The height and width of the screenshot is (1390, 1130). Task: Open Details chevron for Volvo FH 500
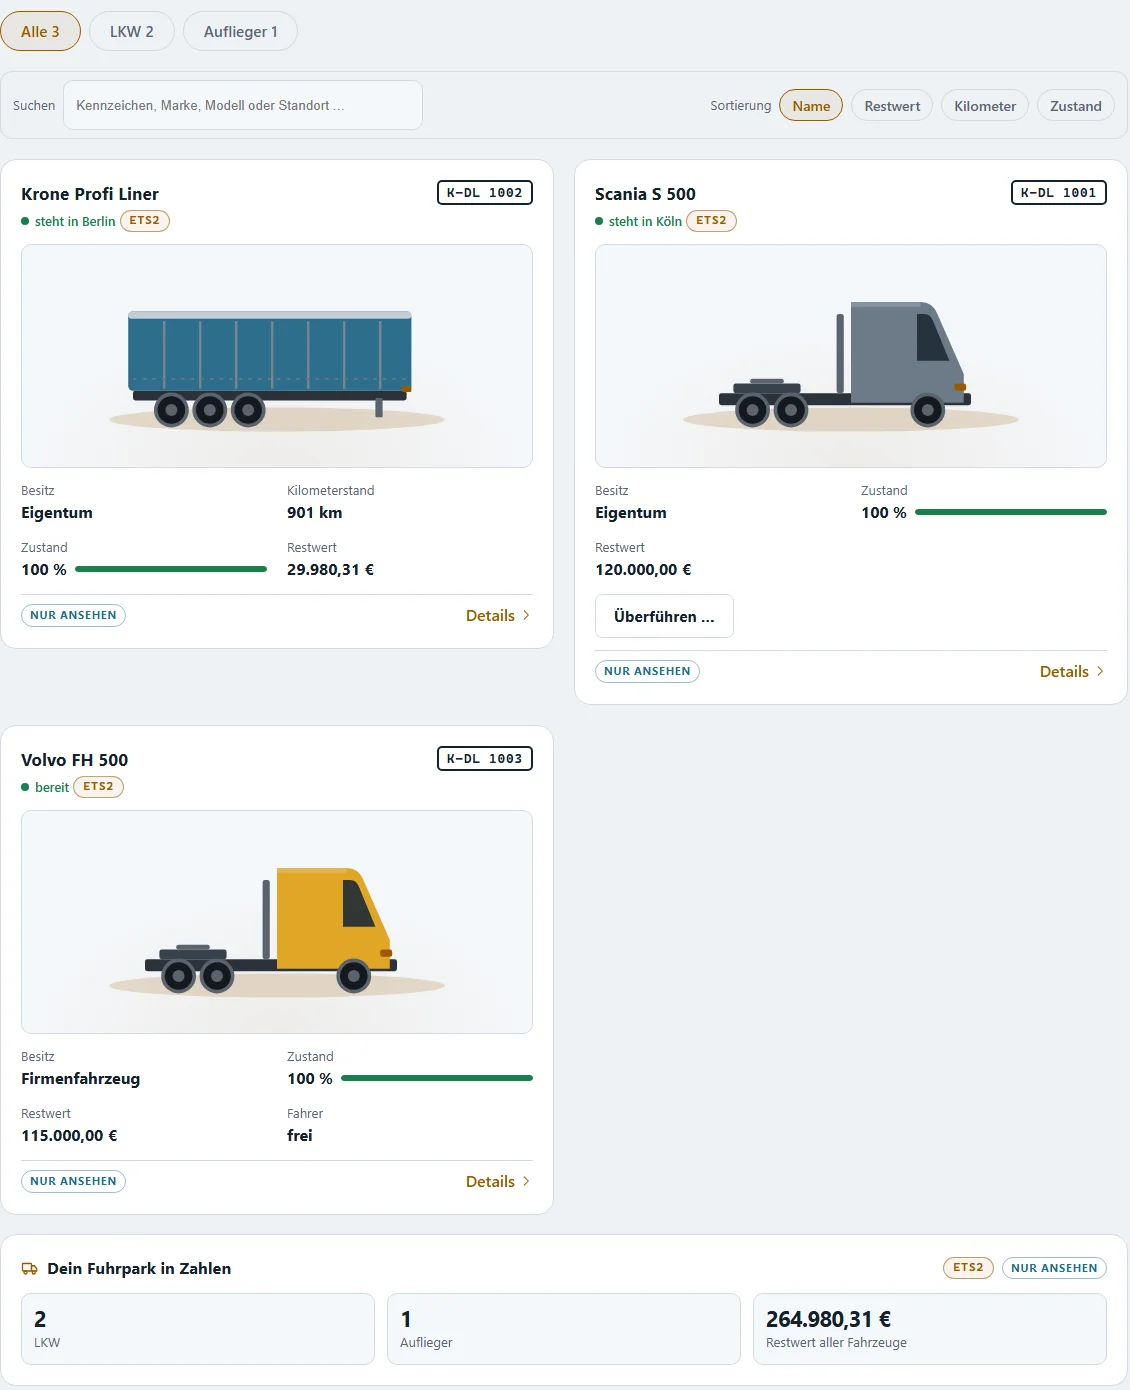point(526,1182)
